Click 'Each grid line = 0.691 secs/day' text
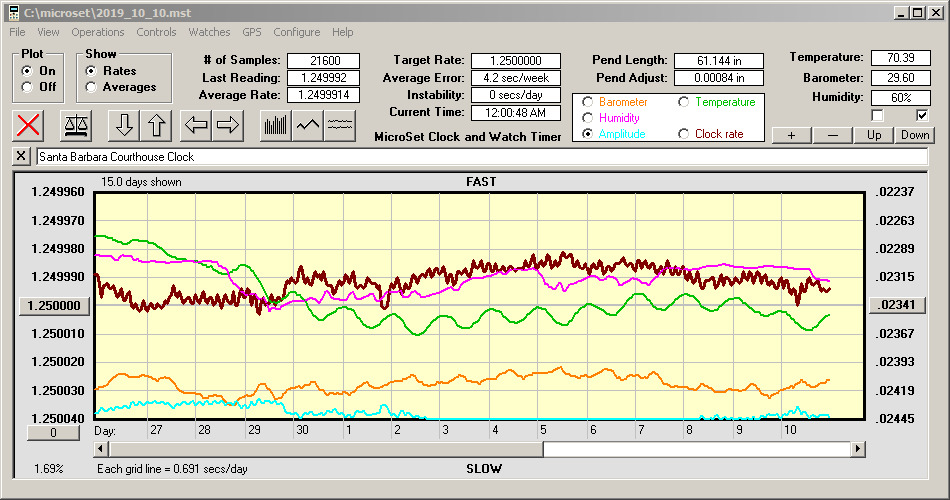 point(172,468)
